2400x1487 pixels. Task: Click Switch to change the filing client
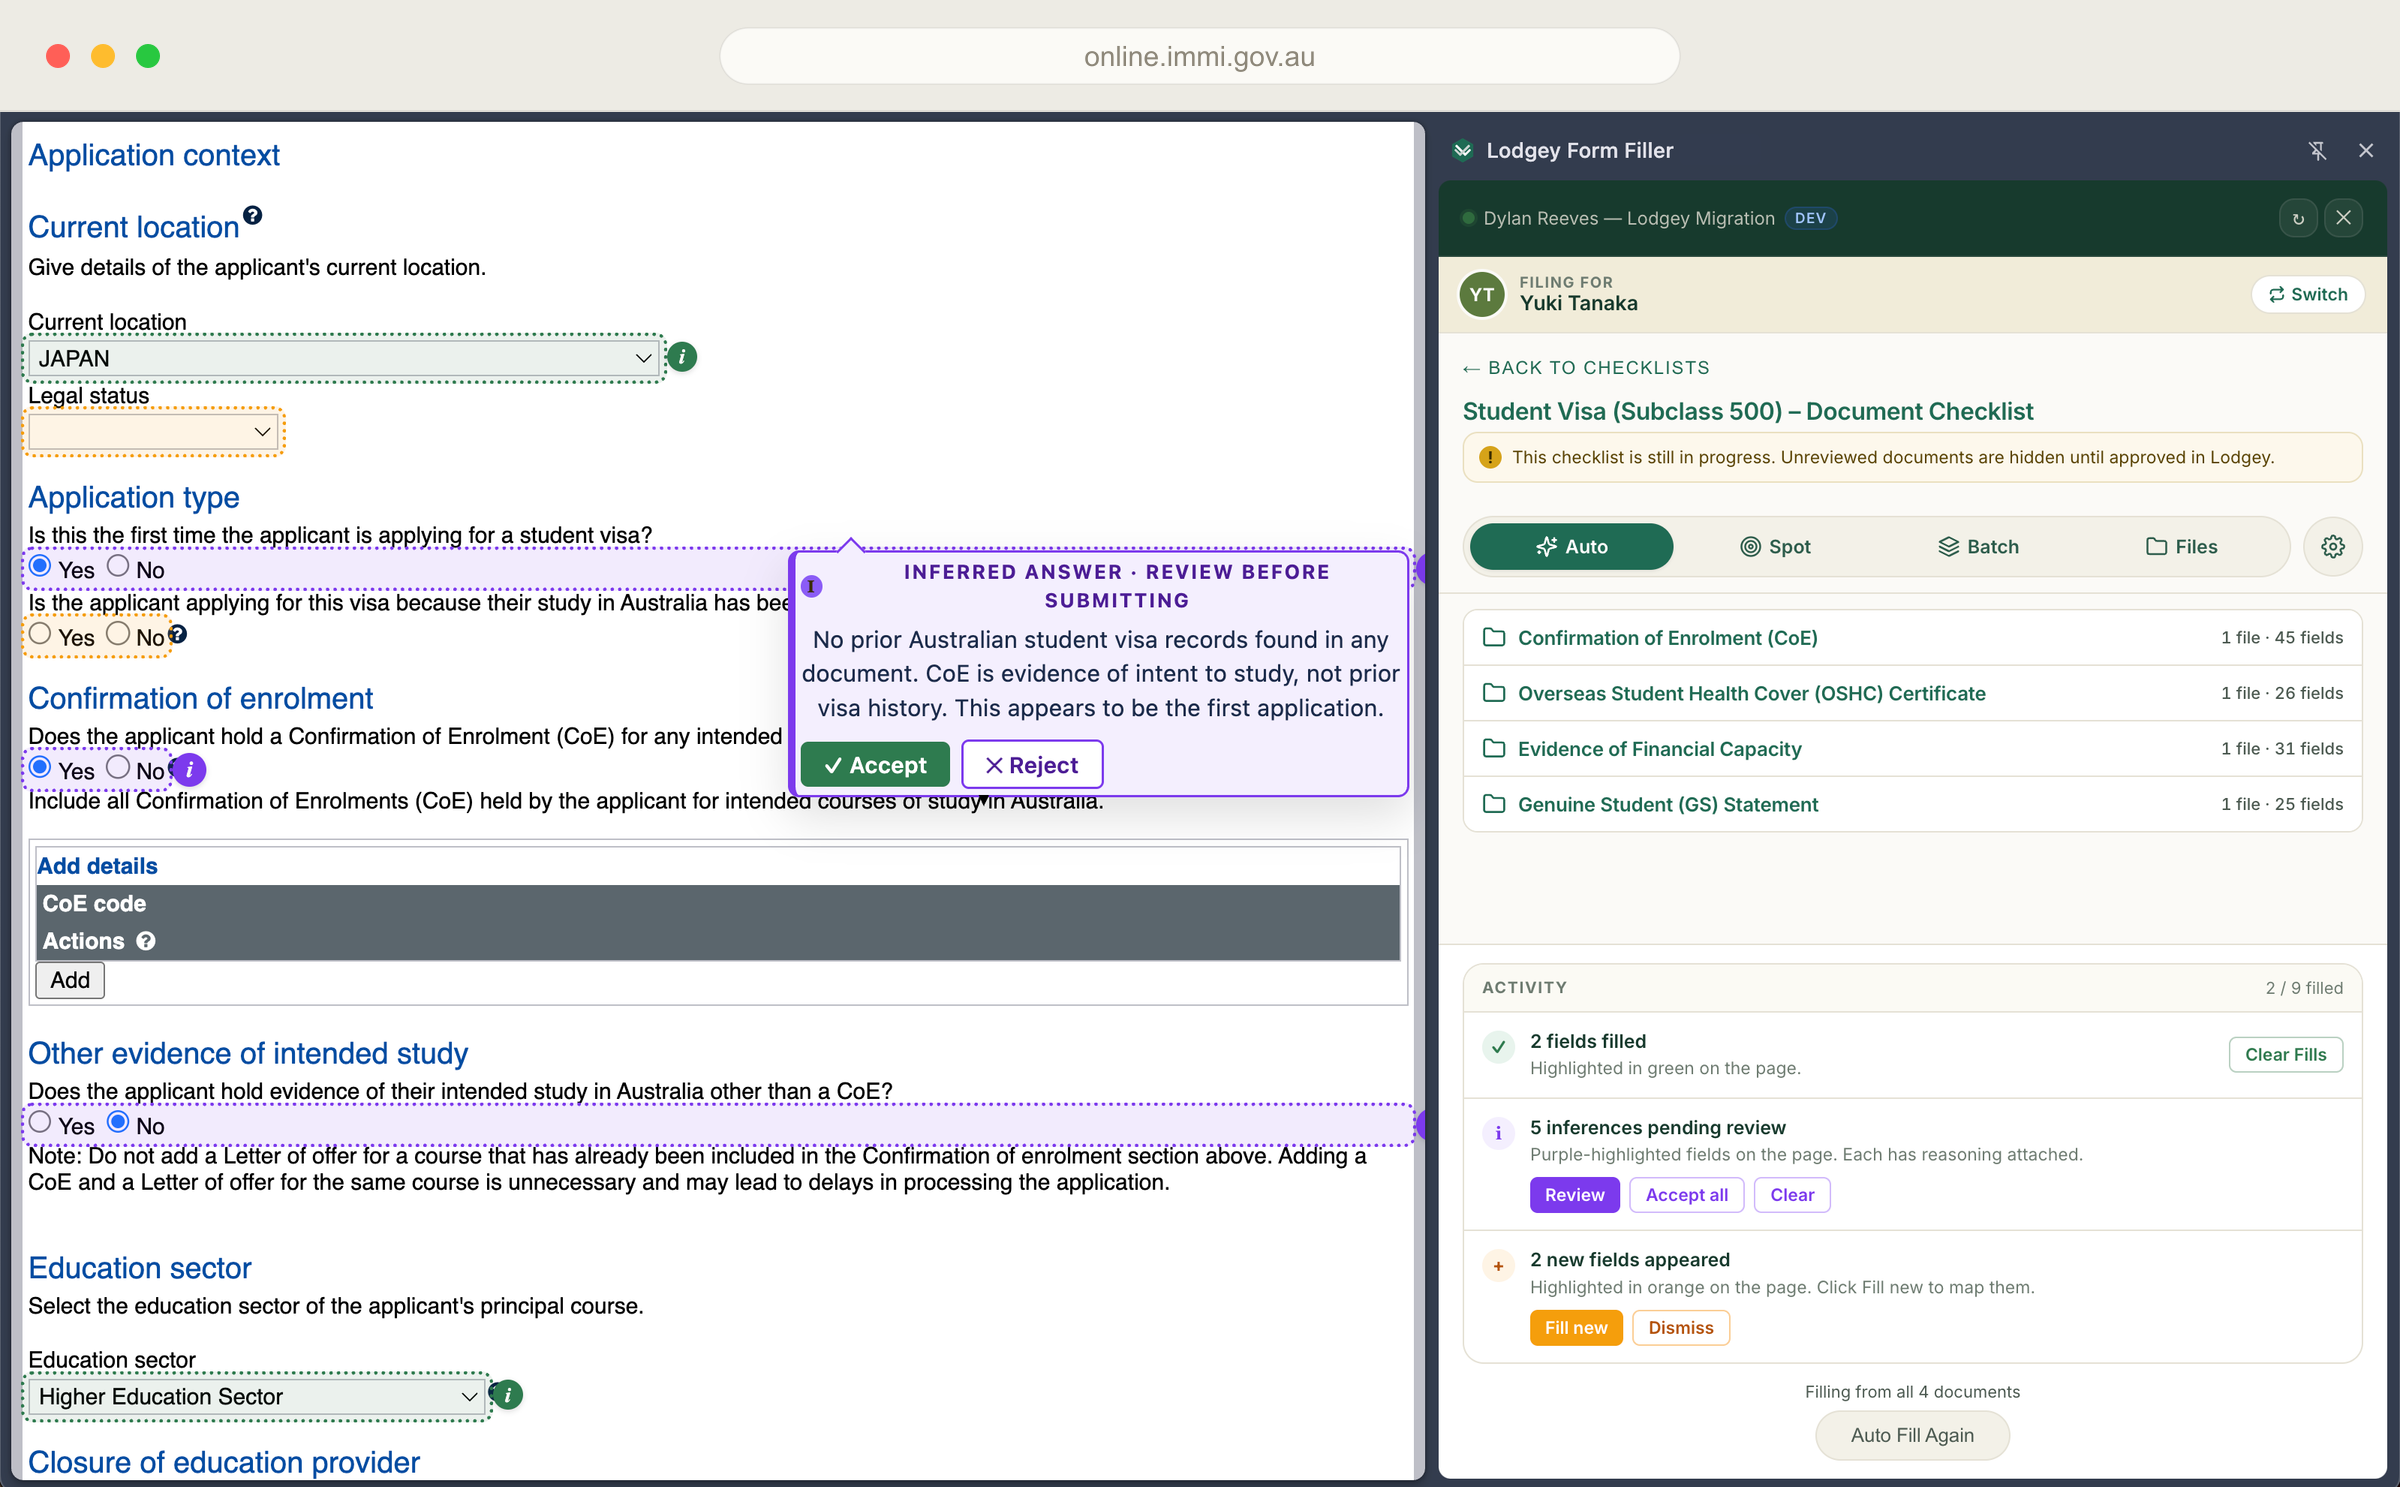[2308, 294]
